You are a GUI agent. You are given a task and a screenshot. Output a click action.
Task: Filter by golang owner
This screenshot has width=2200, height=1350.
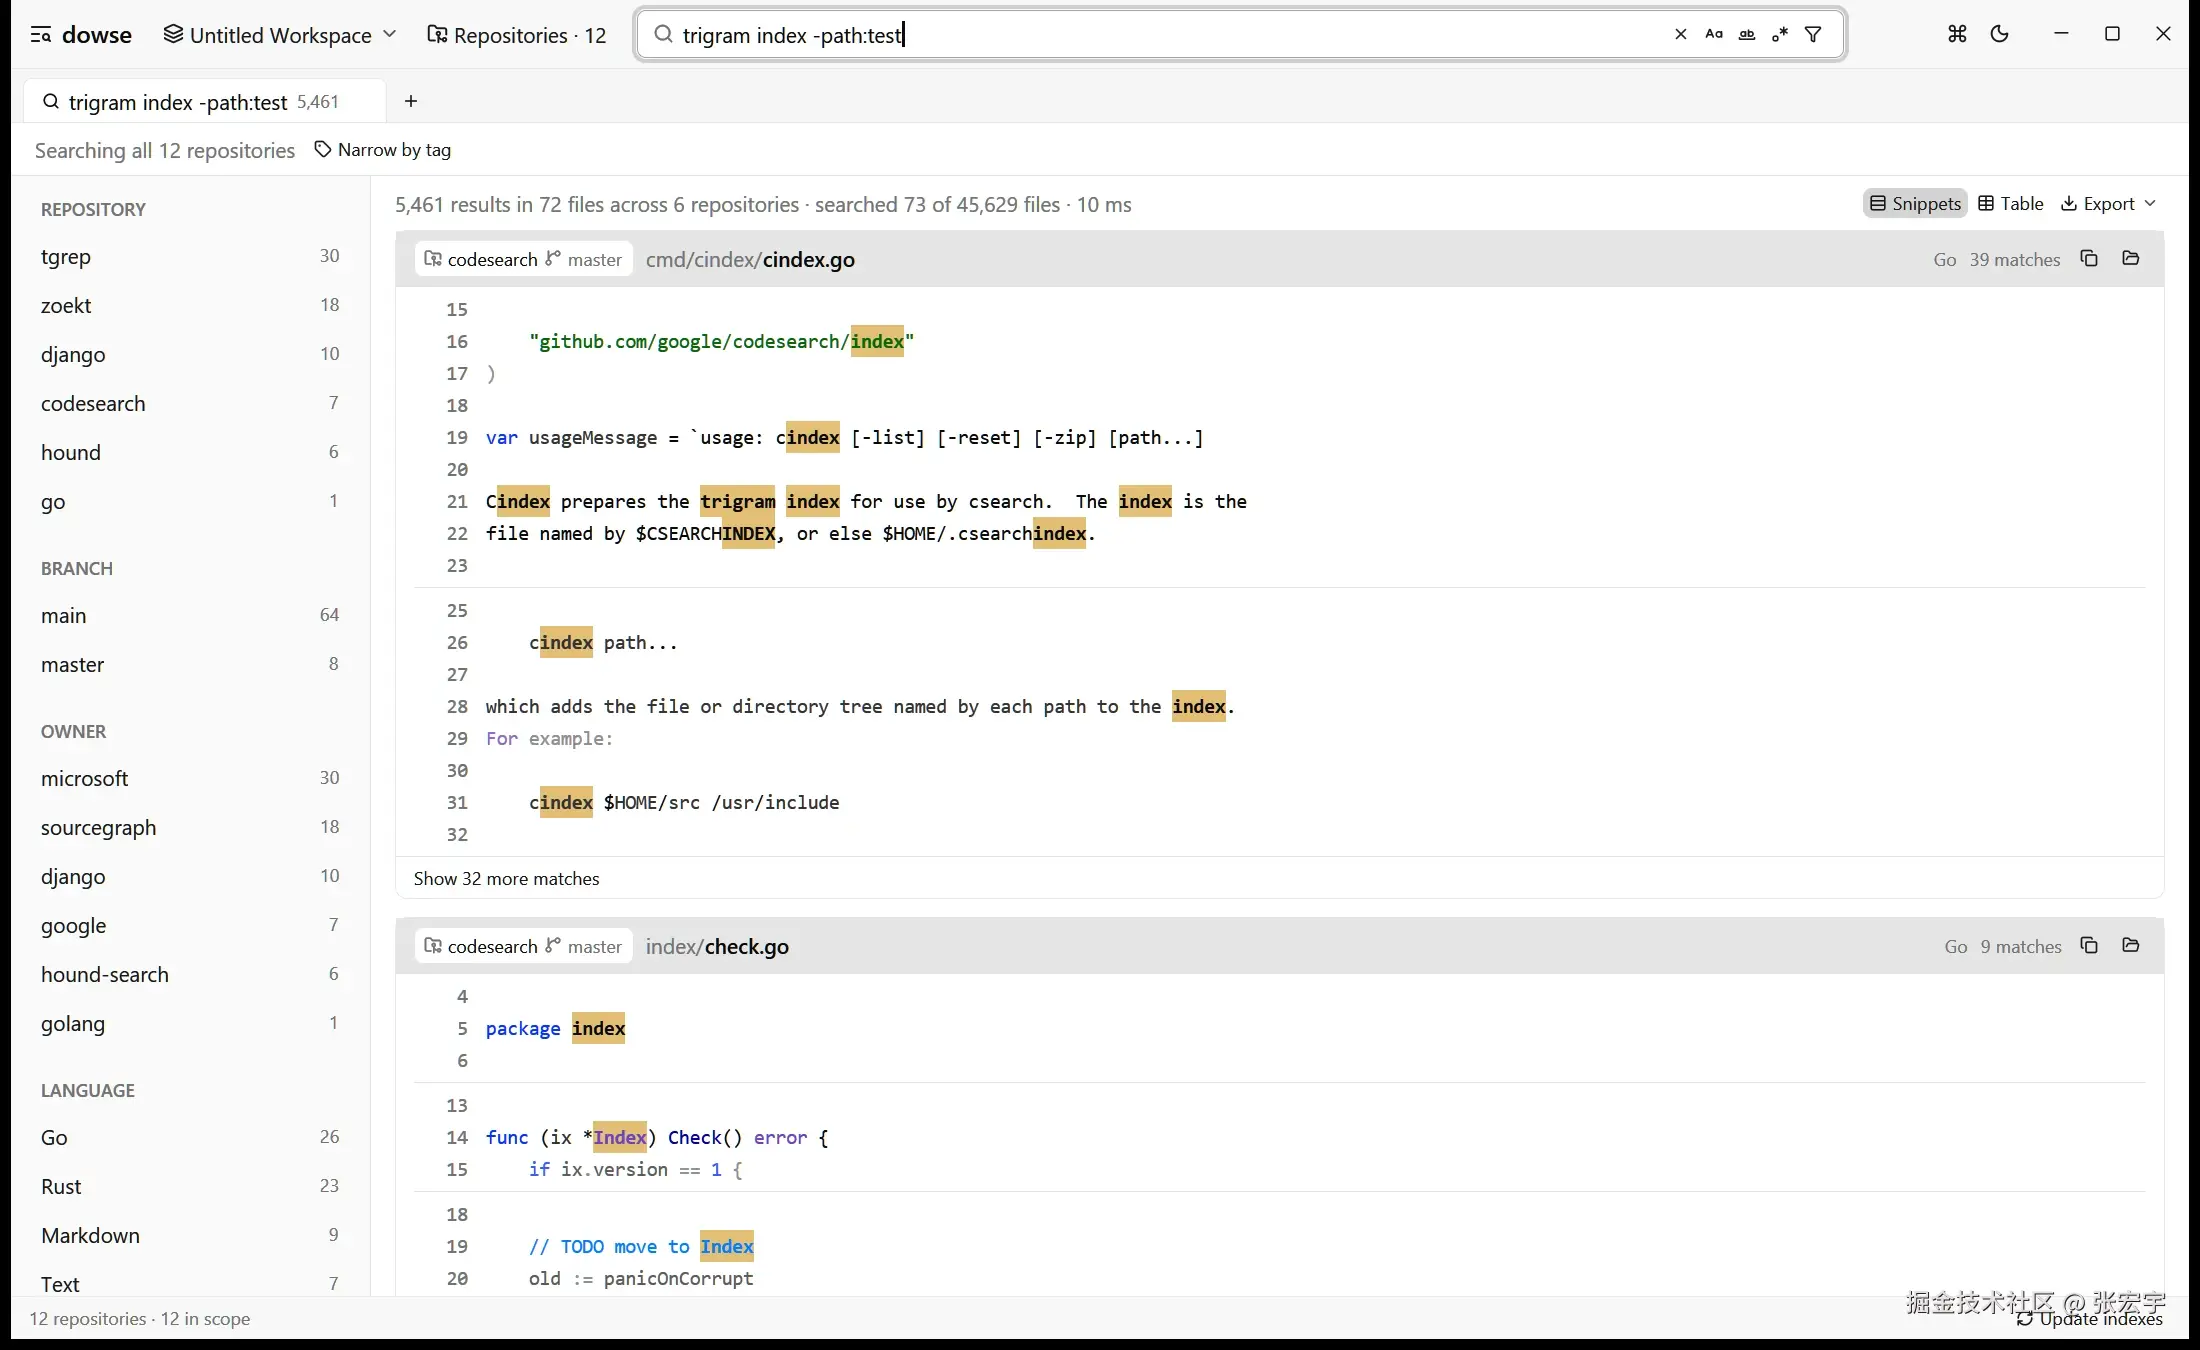pyautogui.click(x=190, y=1024)
